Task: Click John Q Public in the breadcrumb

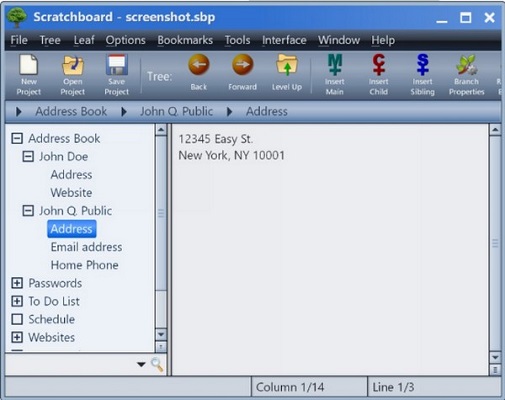Action: coord(176,111)
